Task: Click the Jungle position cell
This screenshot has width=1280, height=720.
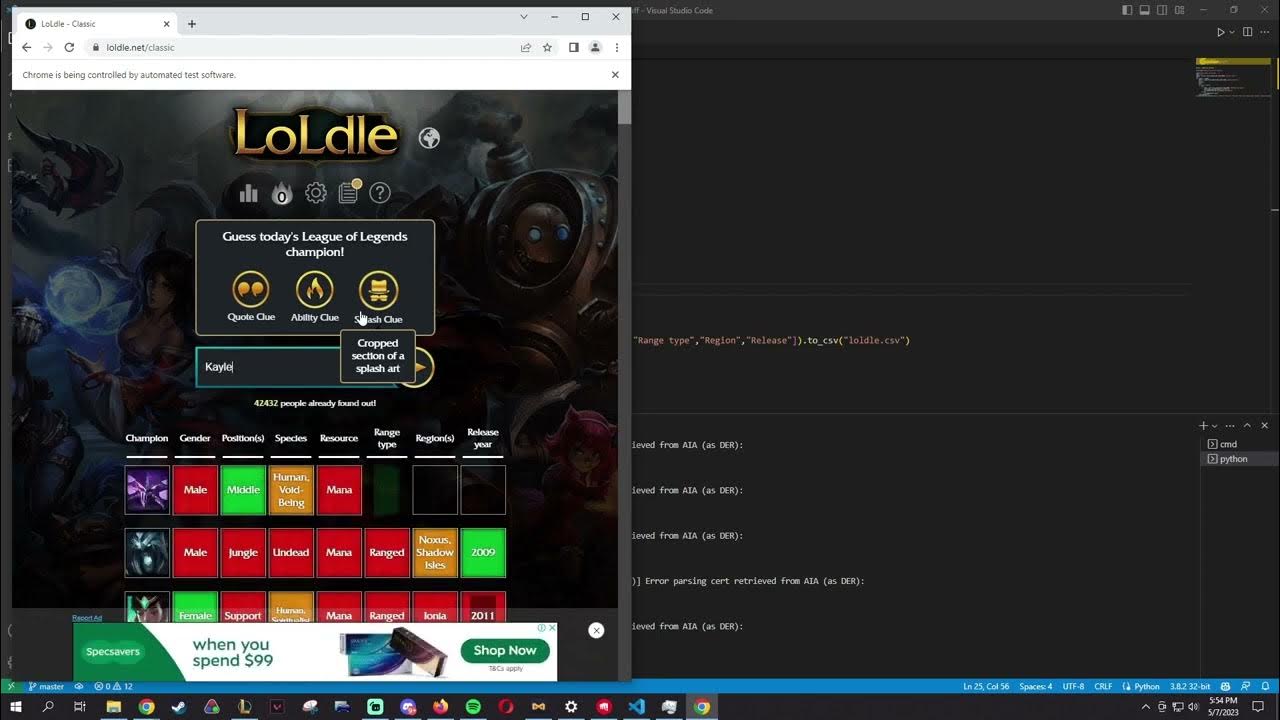Action: 243,553
